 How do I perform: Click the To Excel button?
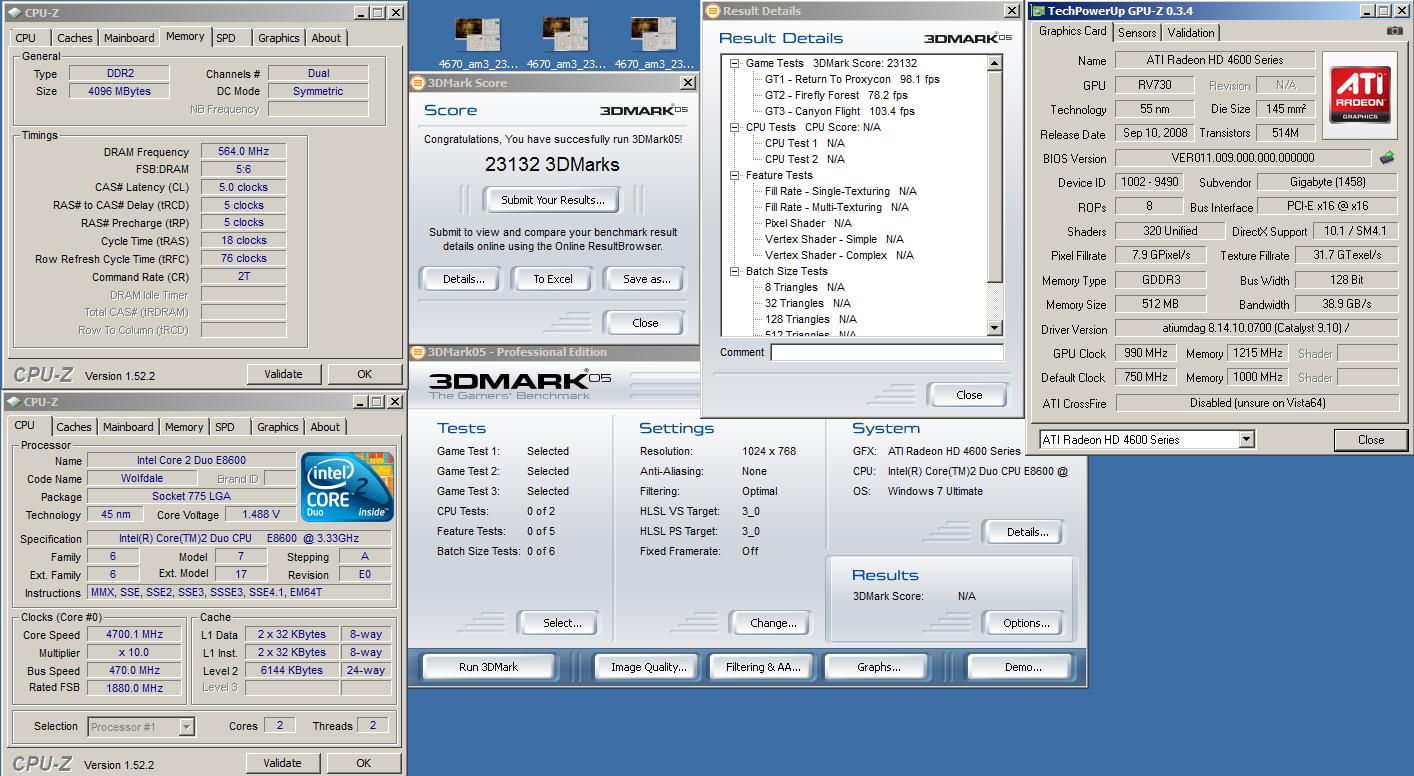[x=553, y=279]
